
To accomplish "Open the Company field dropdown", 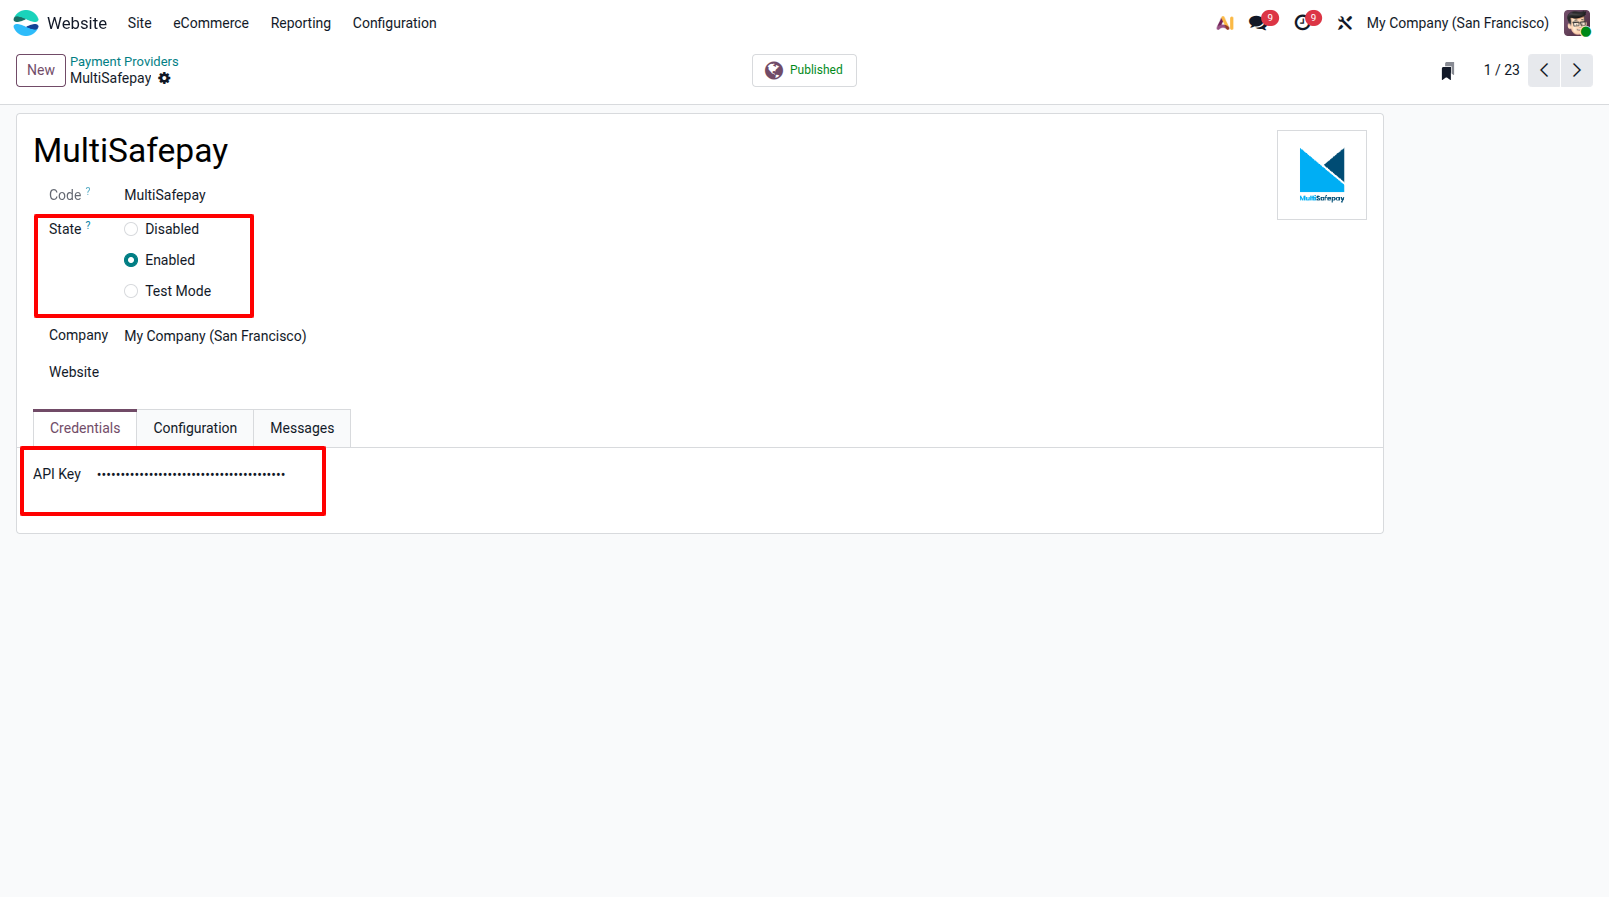I will [215, 336].
